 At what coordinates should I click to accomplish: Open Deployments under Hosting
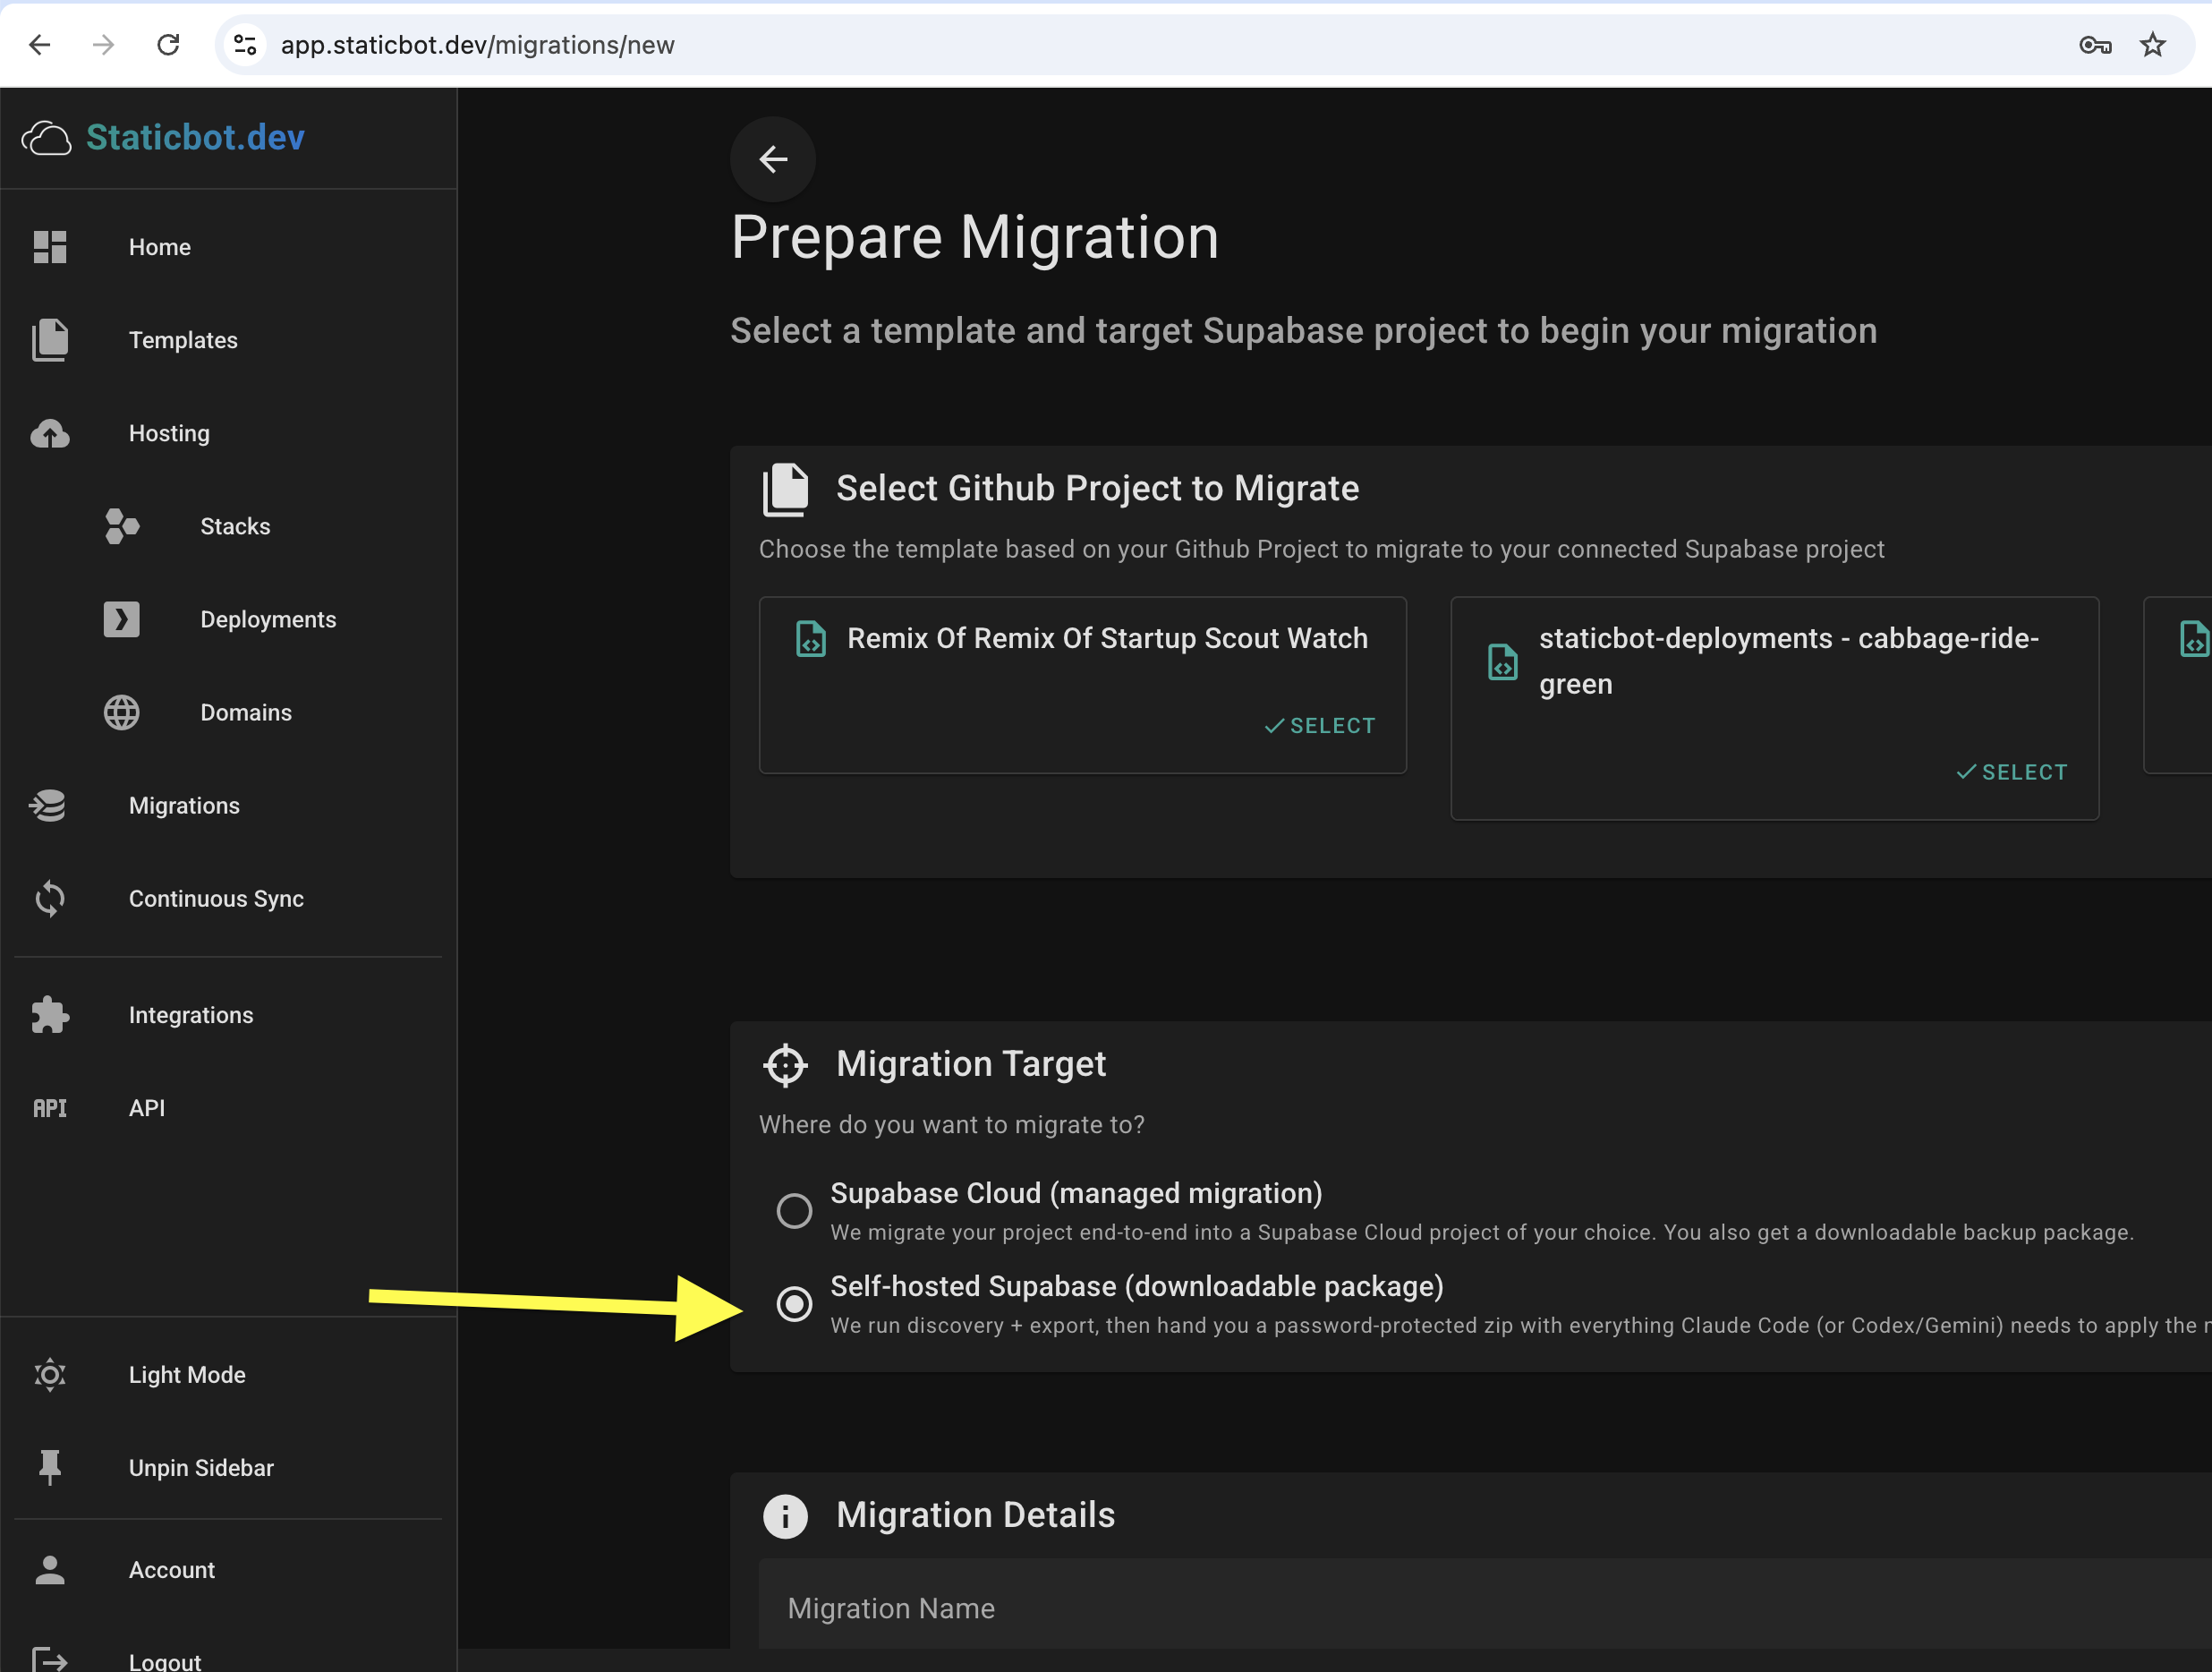[268, 619]
